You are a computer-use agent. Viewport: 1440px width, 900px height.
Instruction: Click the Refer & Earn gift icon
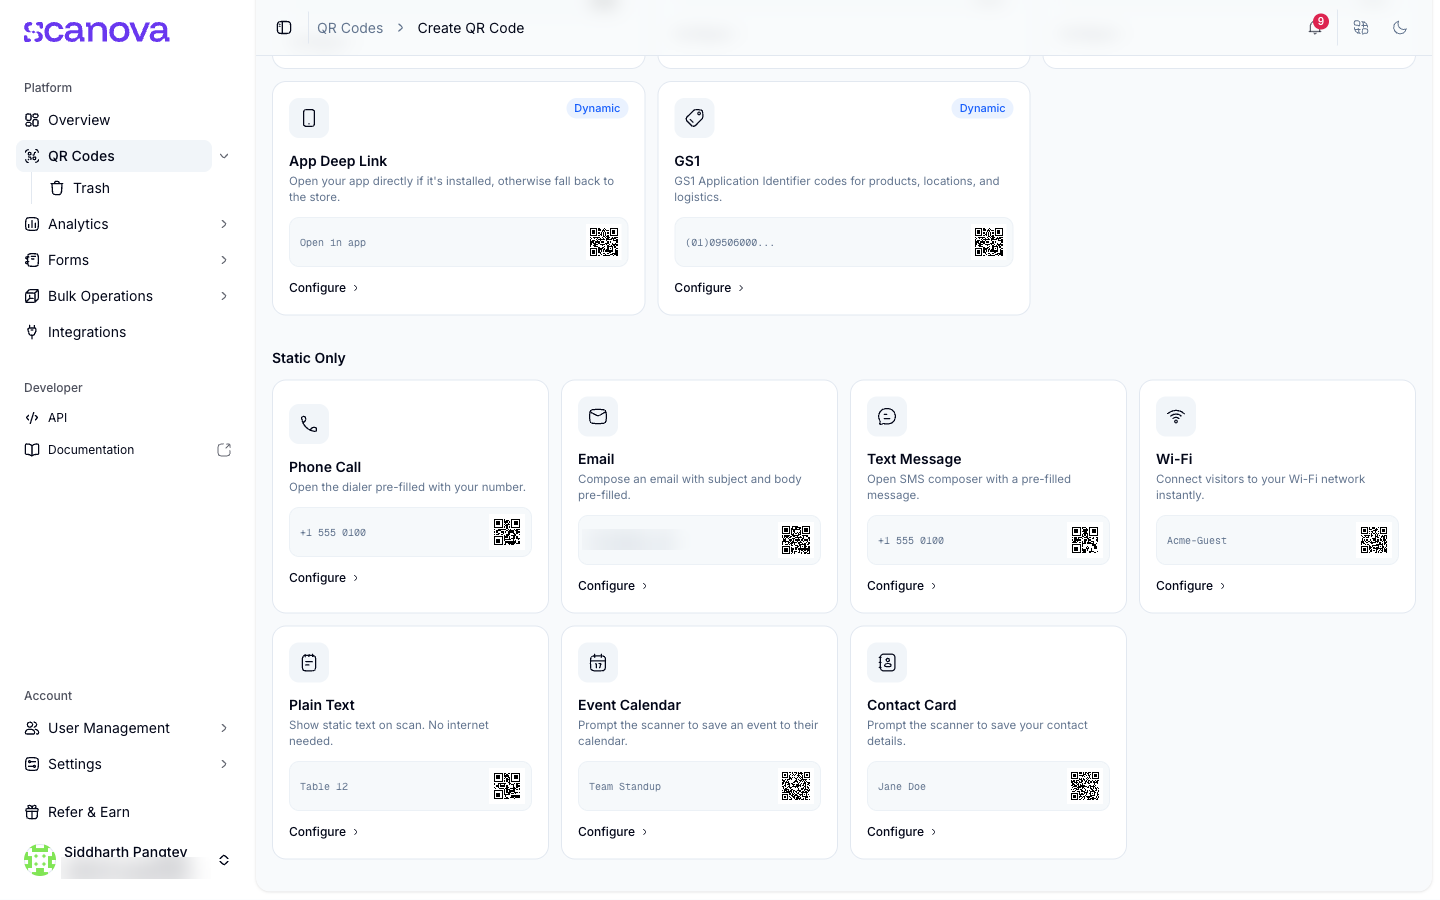pos(32,812)
